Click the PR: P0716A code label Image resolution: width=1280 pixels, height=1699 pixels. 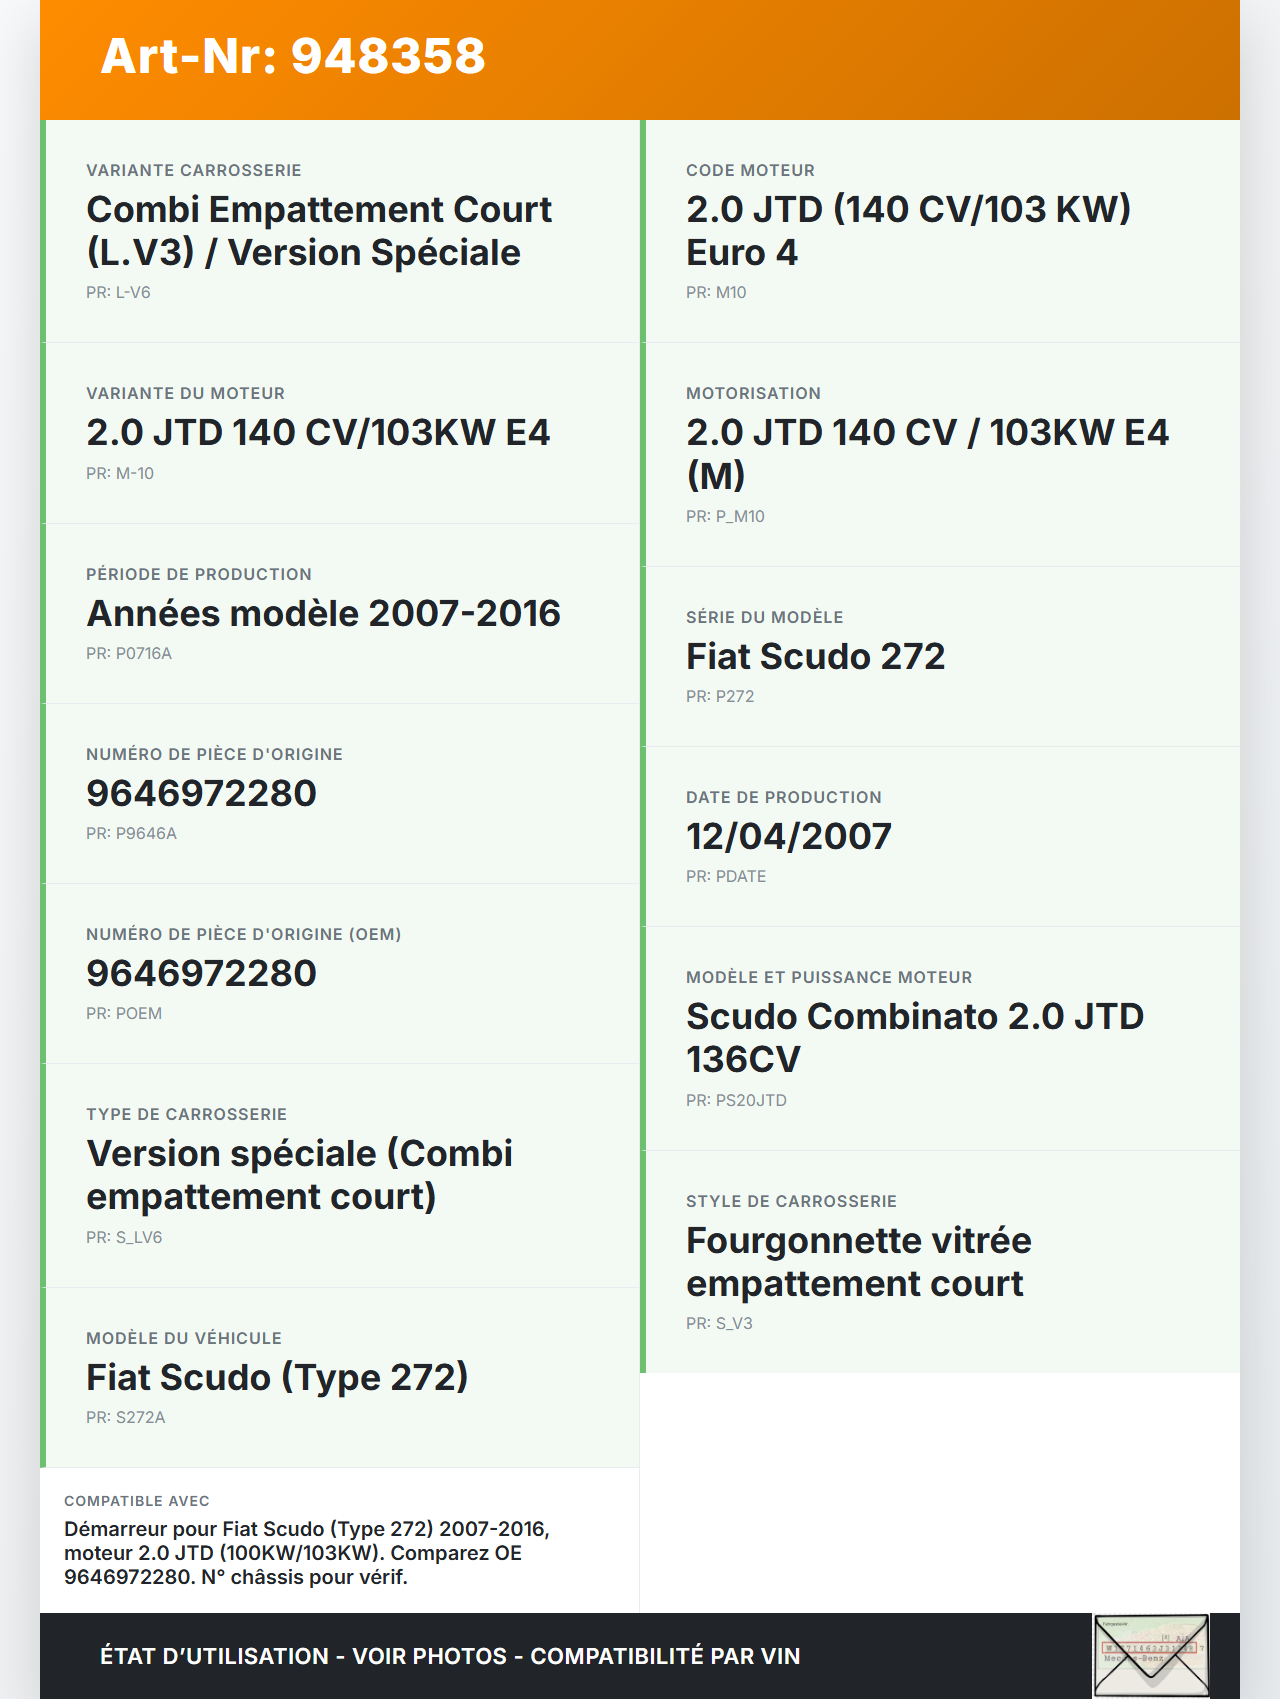(129, 654)
